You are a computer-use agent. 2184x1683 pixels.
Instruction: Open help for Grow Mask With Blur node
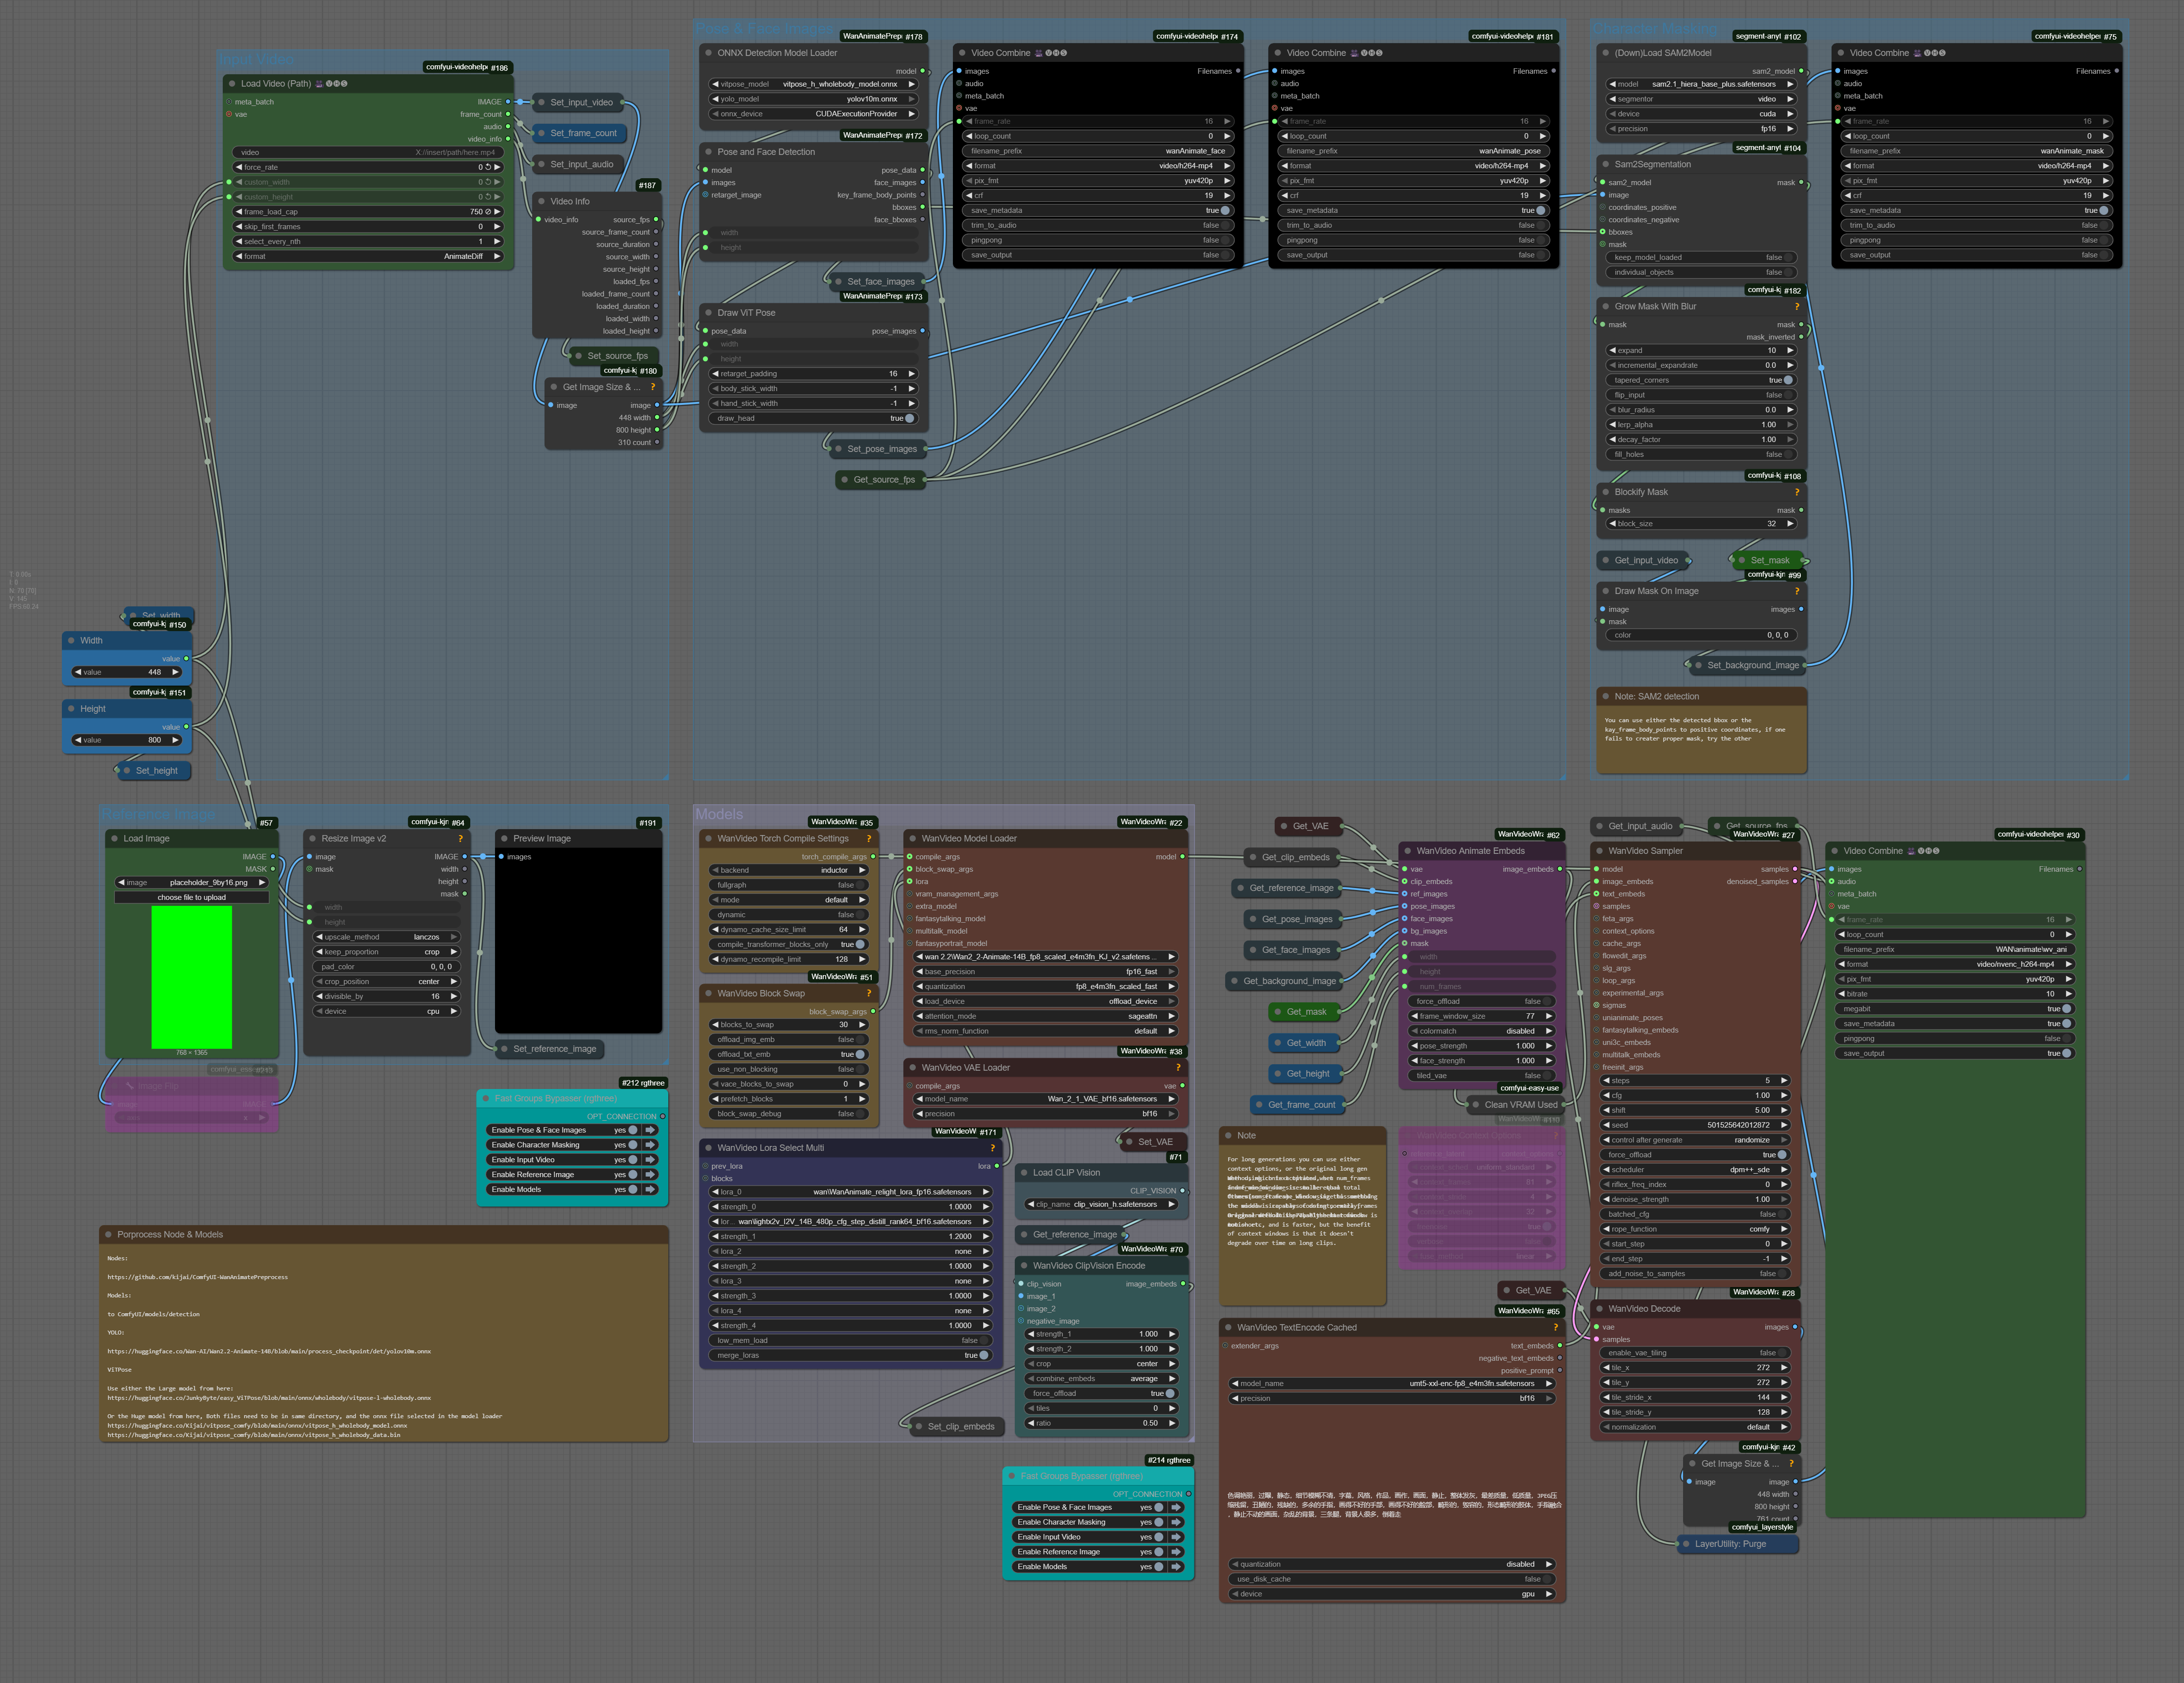point(1796,307)
